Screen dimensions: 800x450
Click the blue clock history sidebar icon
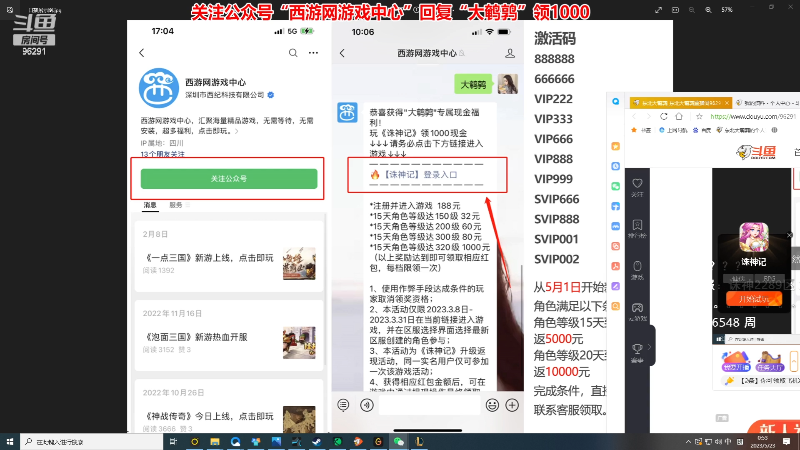click(x=615, y=166)
